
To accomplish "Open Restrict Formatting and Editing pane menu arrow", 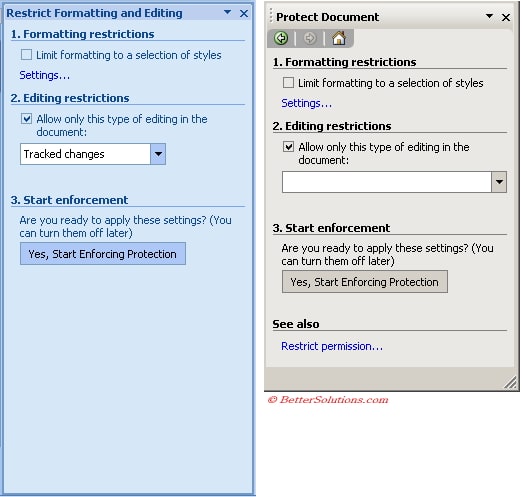I will 227,12.
